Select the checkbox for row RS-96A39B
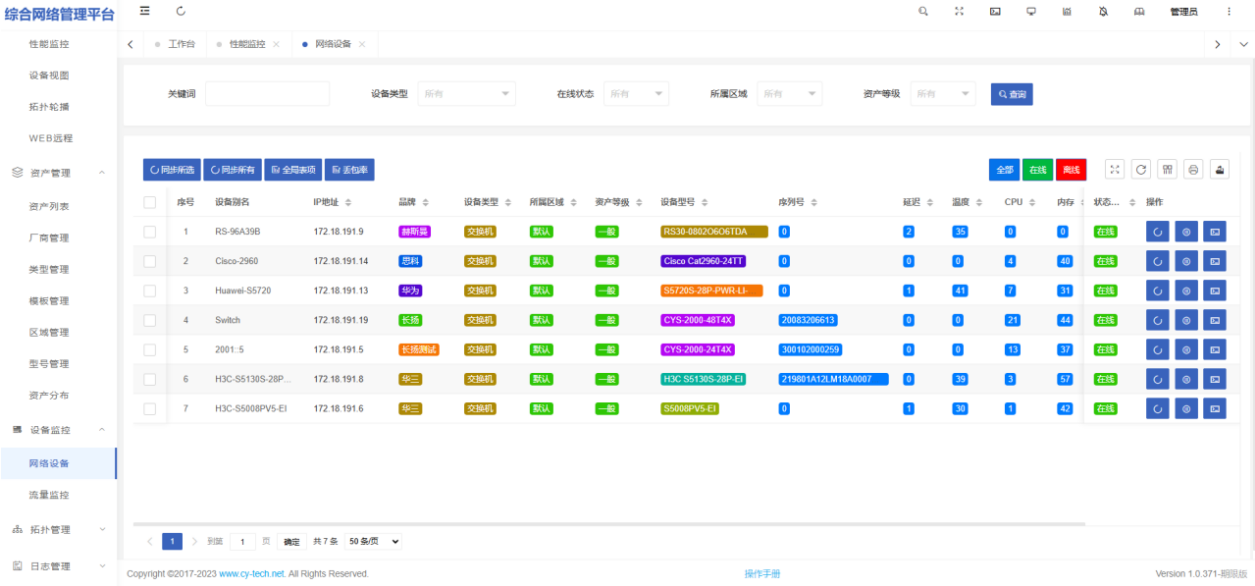The image size is (1255, 586). 150,232
